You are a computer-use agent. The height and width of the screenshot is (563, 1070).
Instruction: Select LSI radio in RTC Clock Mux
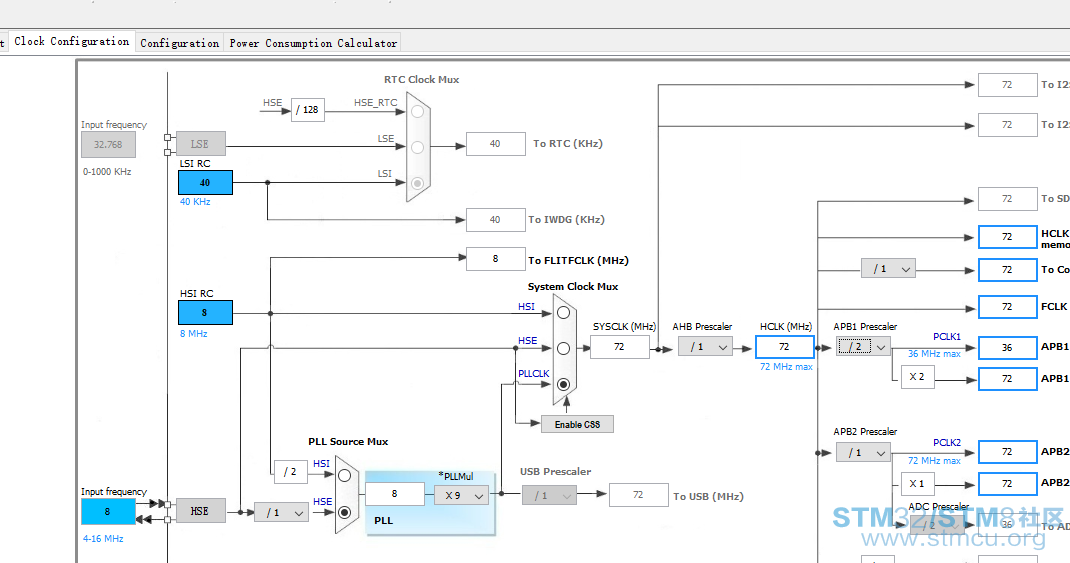[x=418, y=183]
